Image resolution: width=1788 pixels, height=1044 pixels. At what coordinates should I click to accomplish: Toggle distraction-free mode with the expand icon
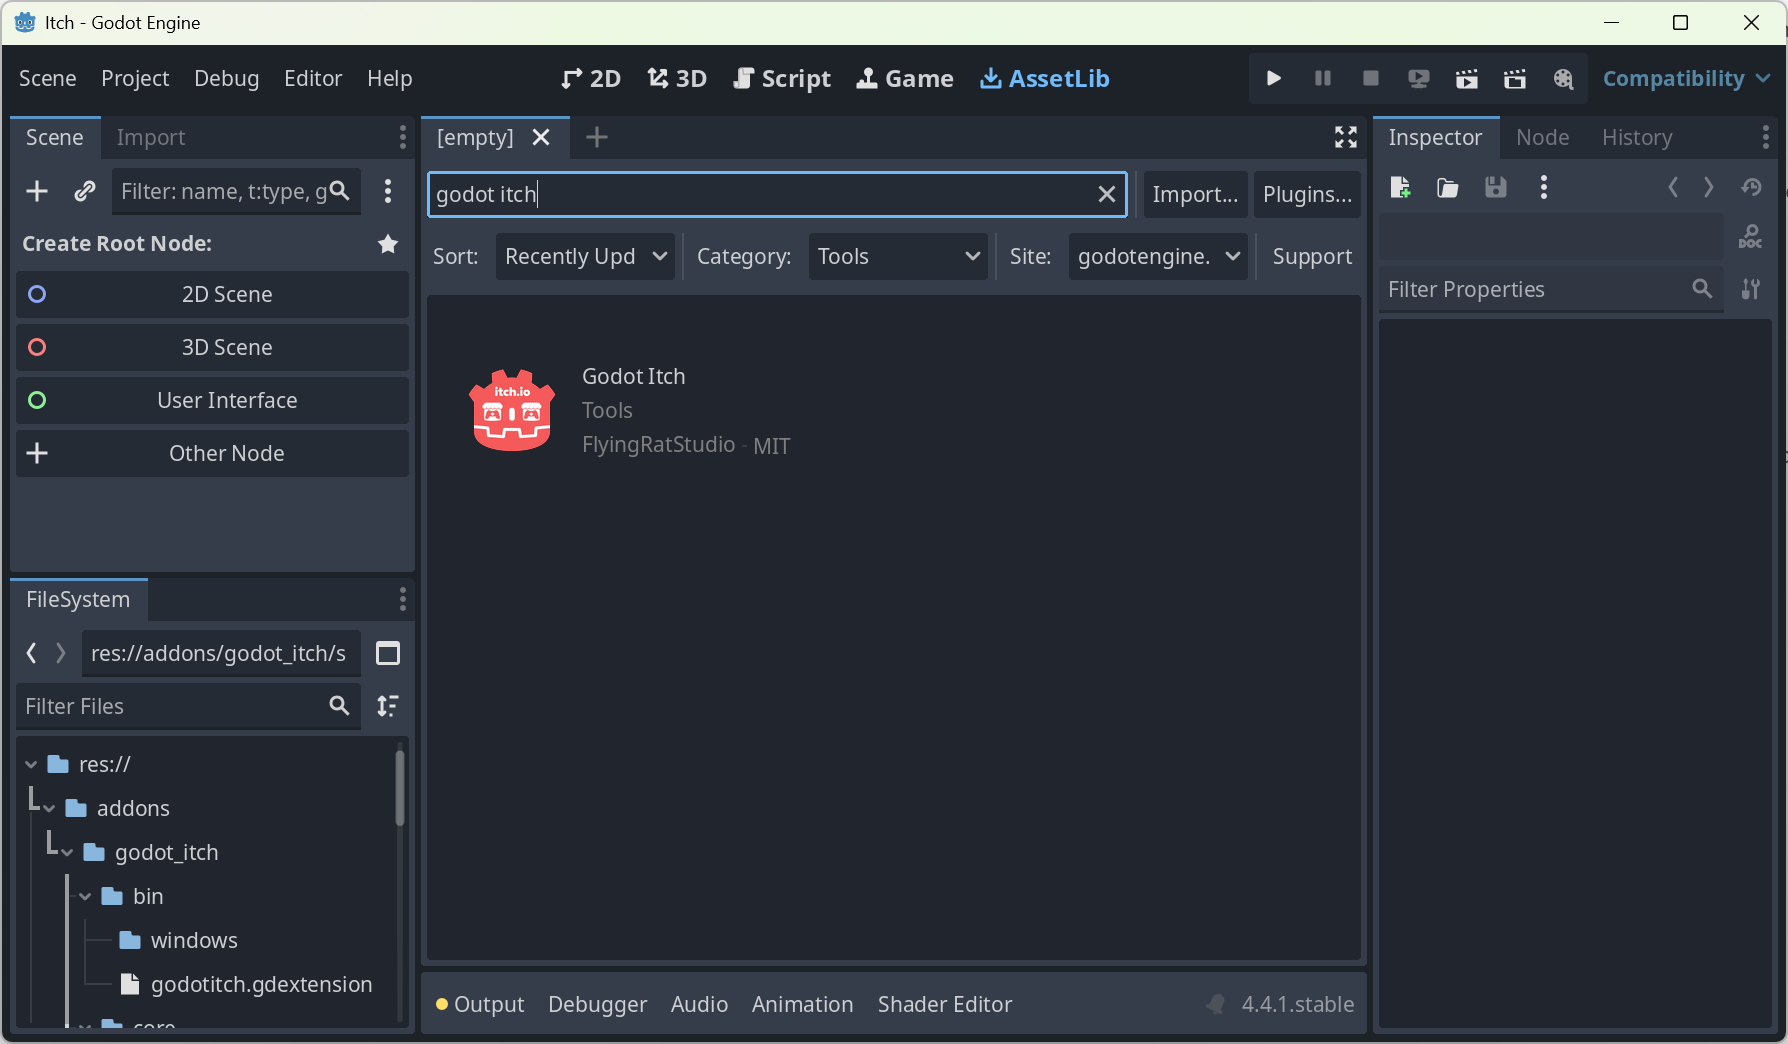pyautogui.click(x=1345, y=137)
